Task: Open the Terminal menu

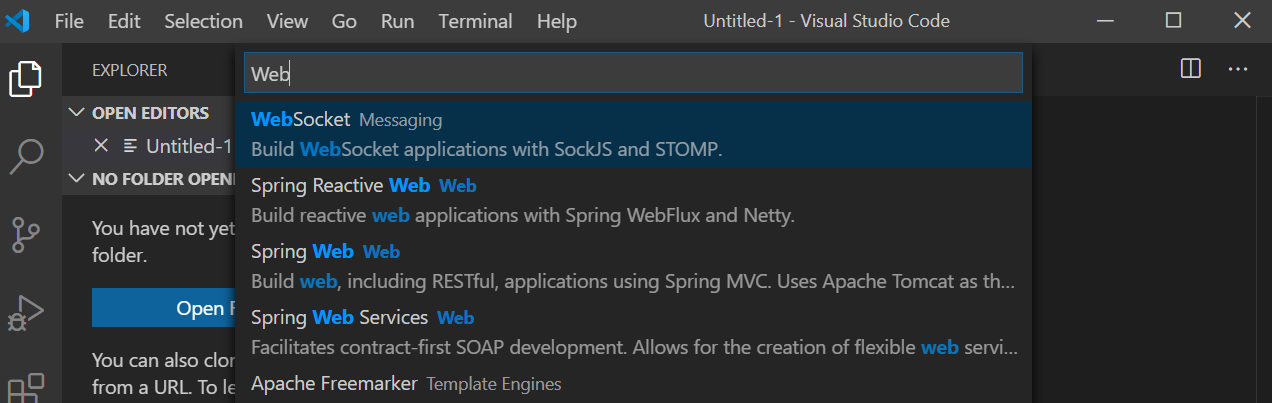Action: [475, 20]
